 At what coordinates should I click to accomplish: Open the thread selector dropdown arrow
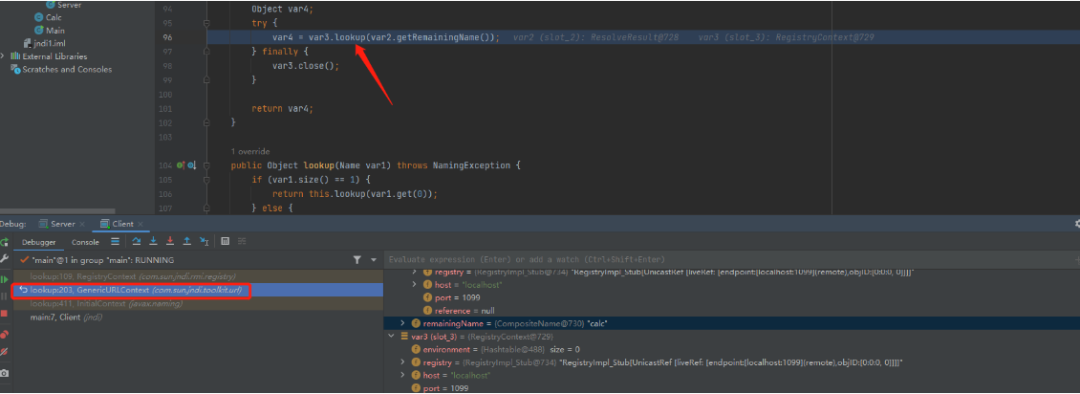coord(374,260)
